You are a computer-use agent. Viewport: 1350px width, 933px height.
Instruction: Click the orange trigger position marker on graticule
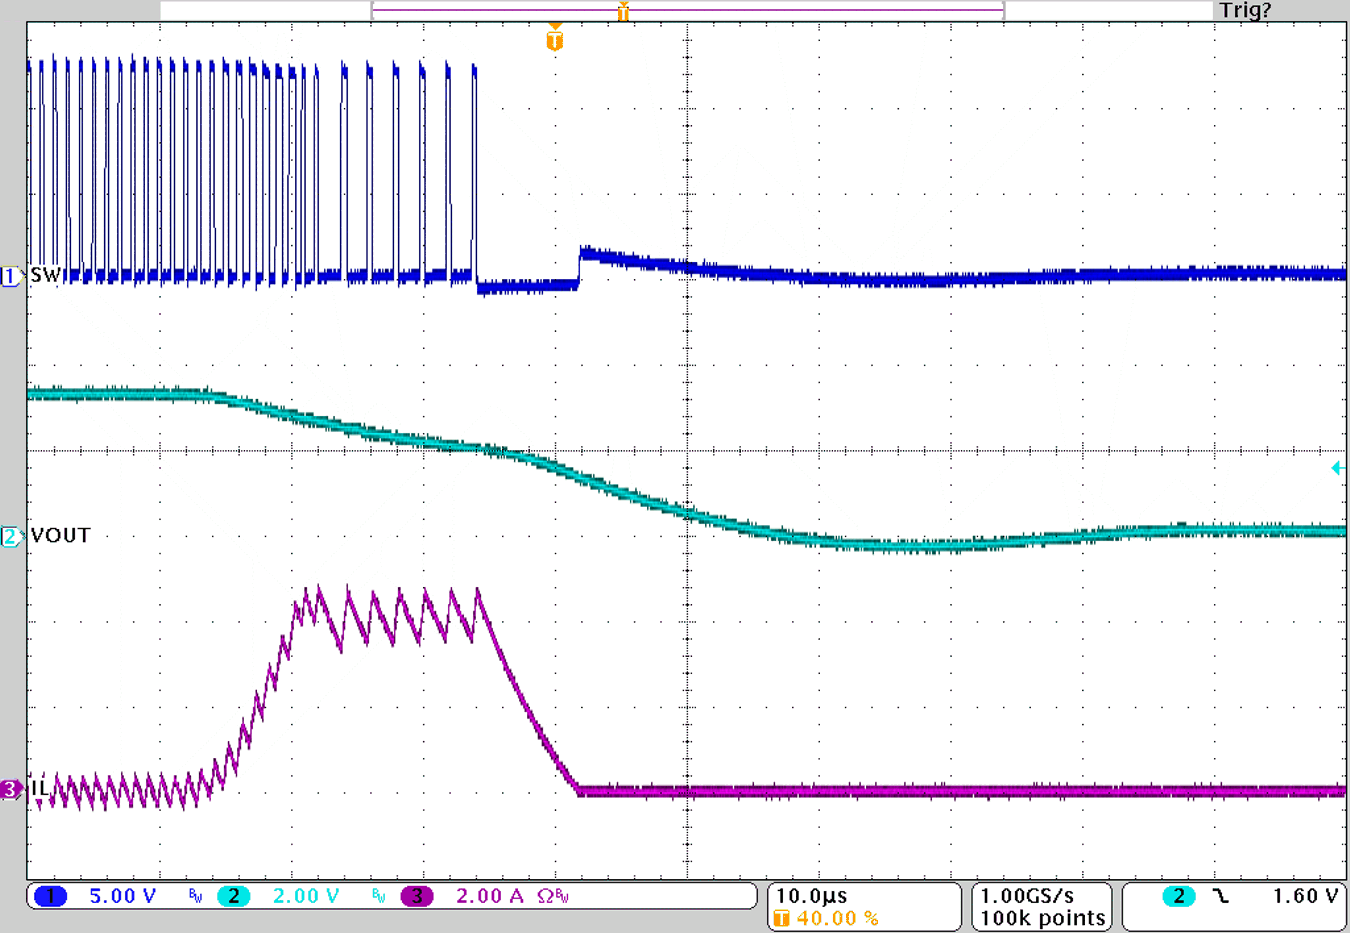click(x=555, y=40)
